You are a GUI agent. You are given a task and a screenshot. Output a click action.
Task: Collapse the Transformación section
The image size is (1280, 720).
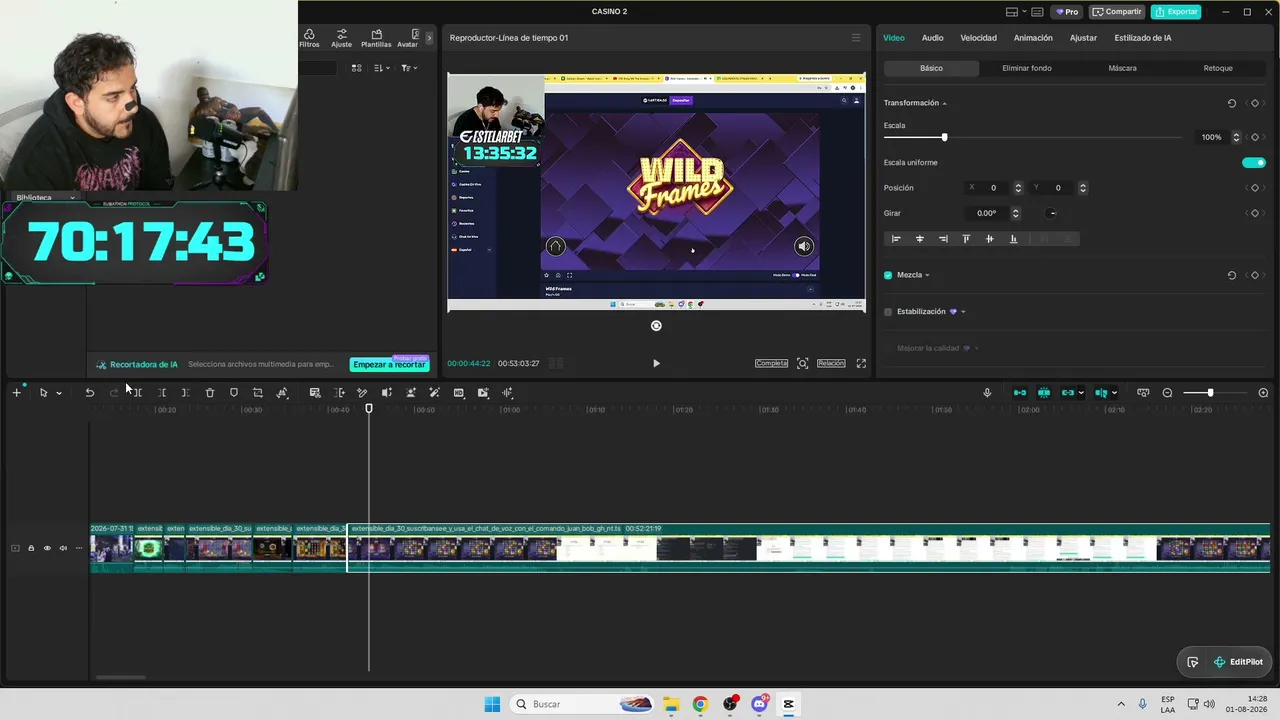click(x=944, y=104)
